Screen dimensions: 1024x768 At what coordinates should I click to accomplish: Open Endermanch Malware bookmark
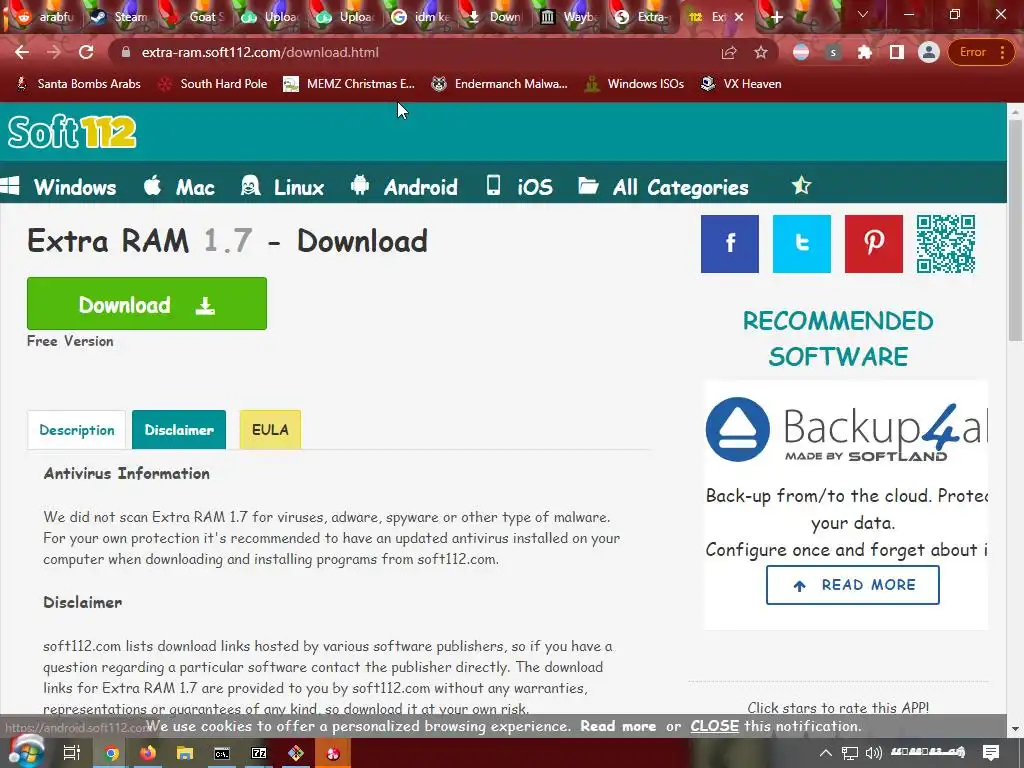500,84
